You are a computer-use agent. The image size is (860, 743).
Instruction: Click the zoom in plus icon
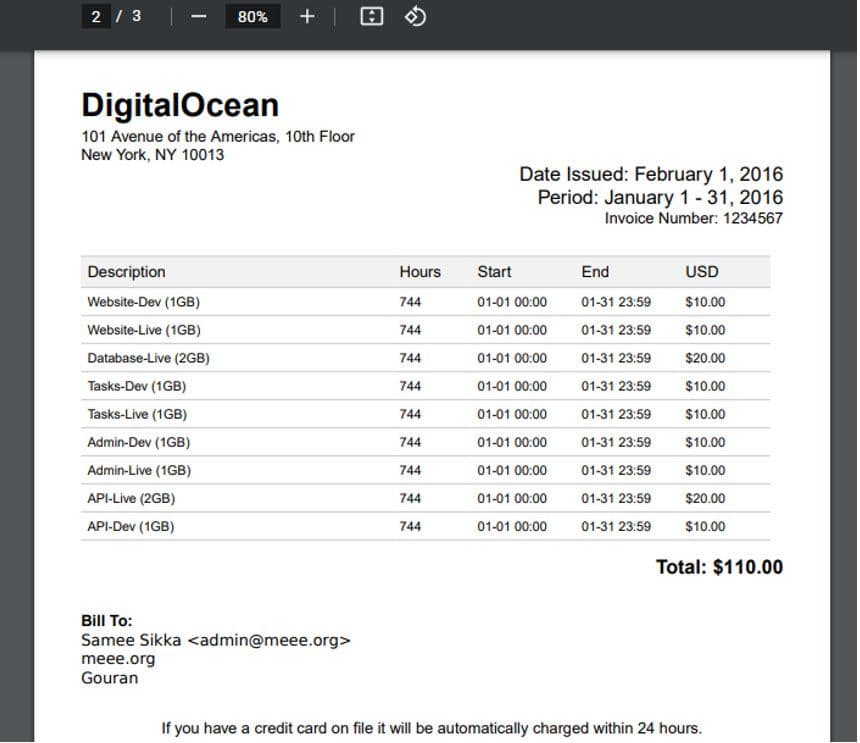point(307,17)
